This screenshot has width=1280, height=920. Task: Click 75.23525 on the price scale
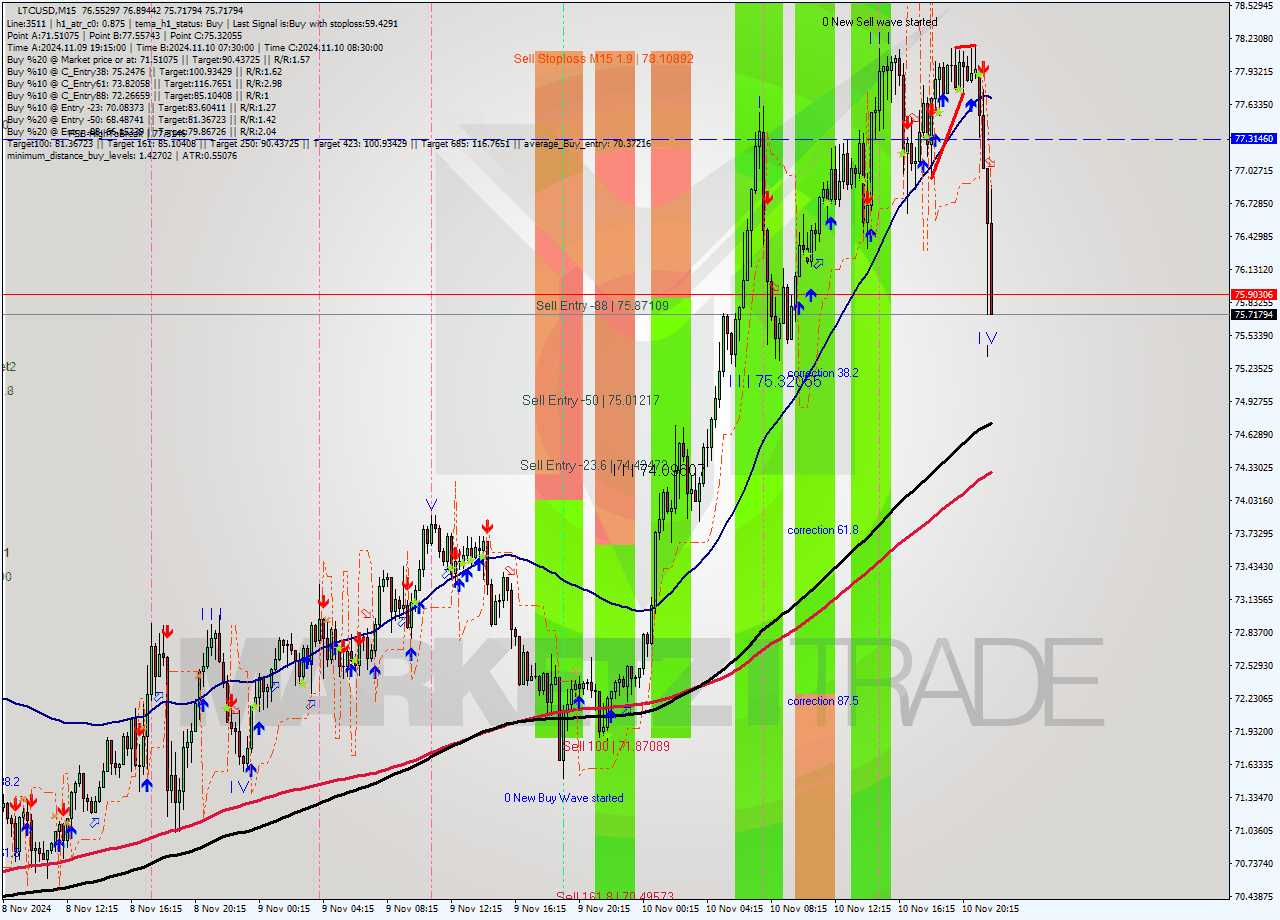(x=1254, y=369)
